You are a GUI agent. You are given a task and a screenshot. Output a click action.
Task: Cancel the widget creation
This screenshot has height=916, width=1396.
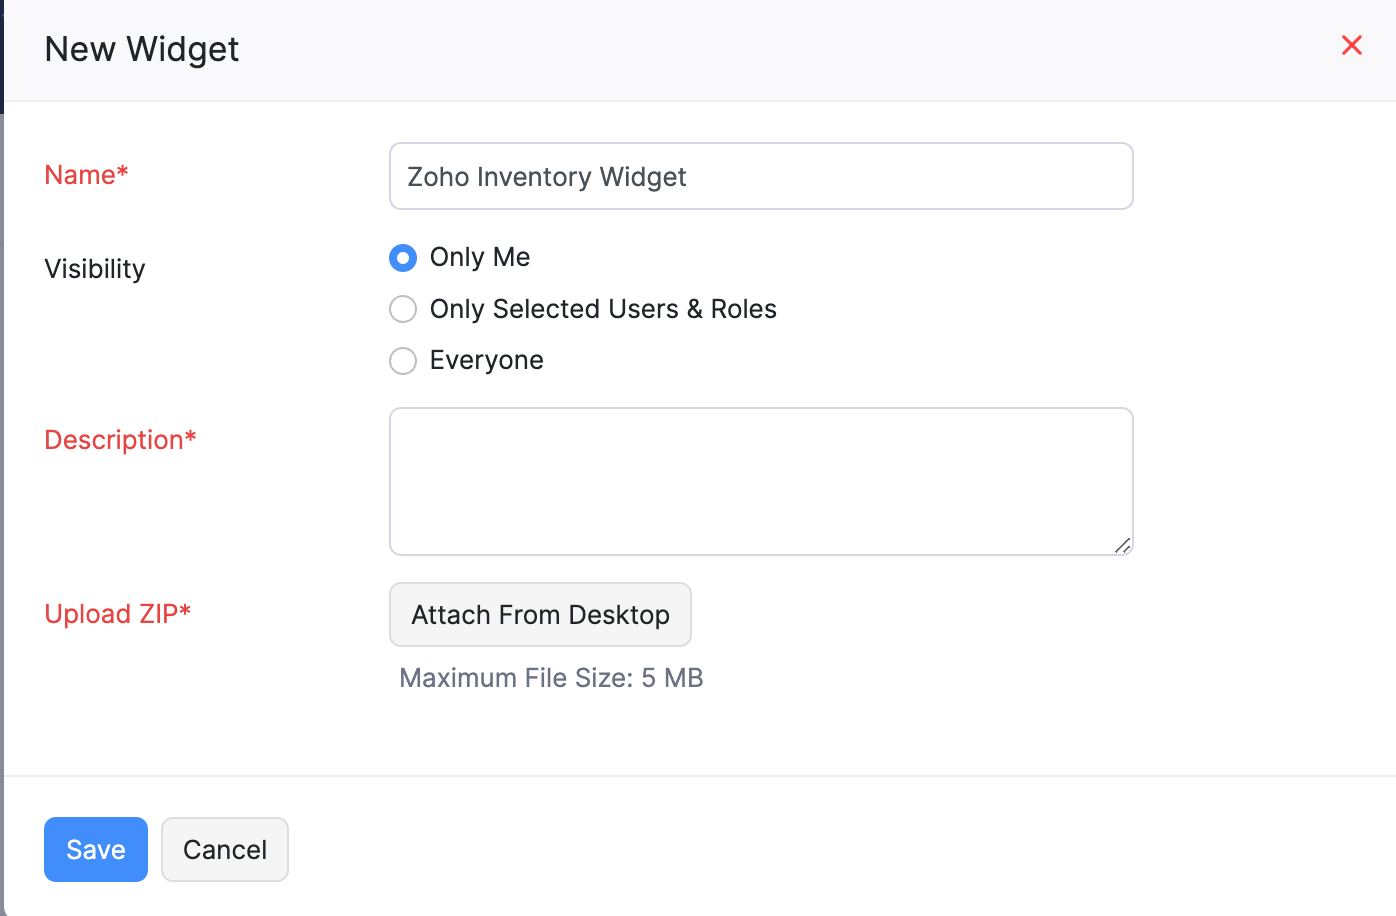225,849
